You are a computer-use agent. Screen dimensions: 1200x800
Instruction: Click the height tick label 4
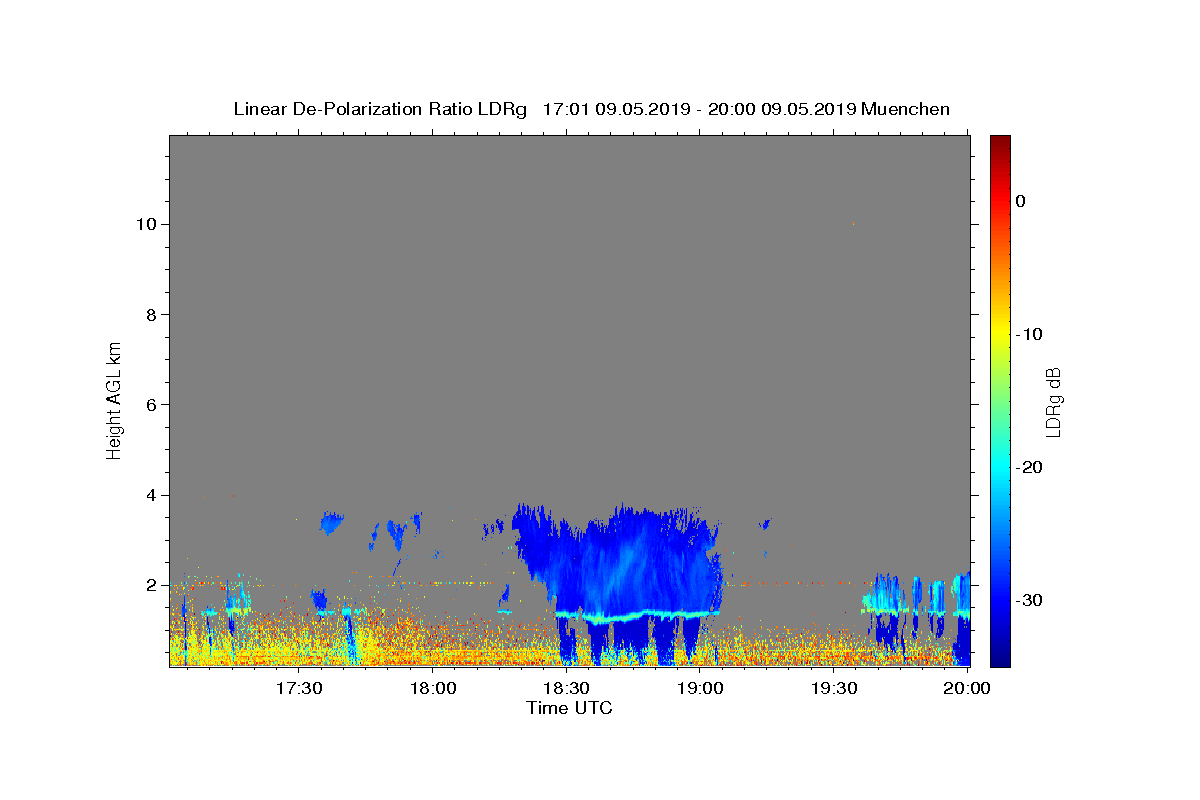151,495
